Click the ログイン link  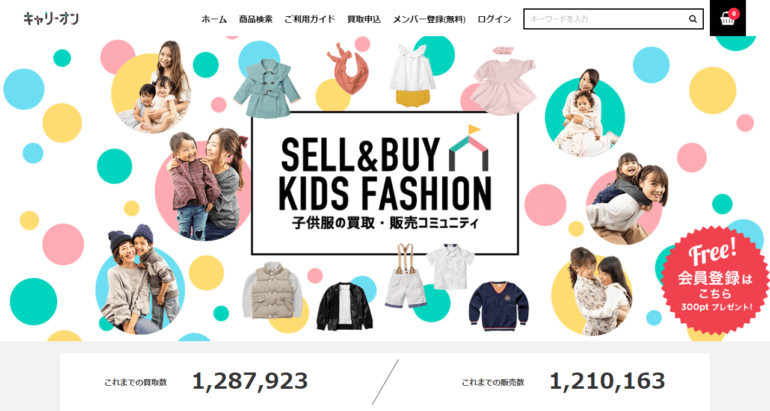pyautogui.click(x=494, y=19)
